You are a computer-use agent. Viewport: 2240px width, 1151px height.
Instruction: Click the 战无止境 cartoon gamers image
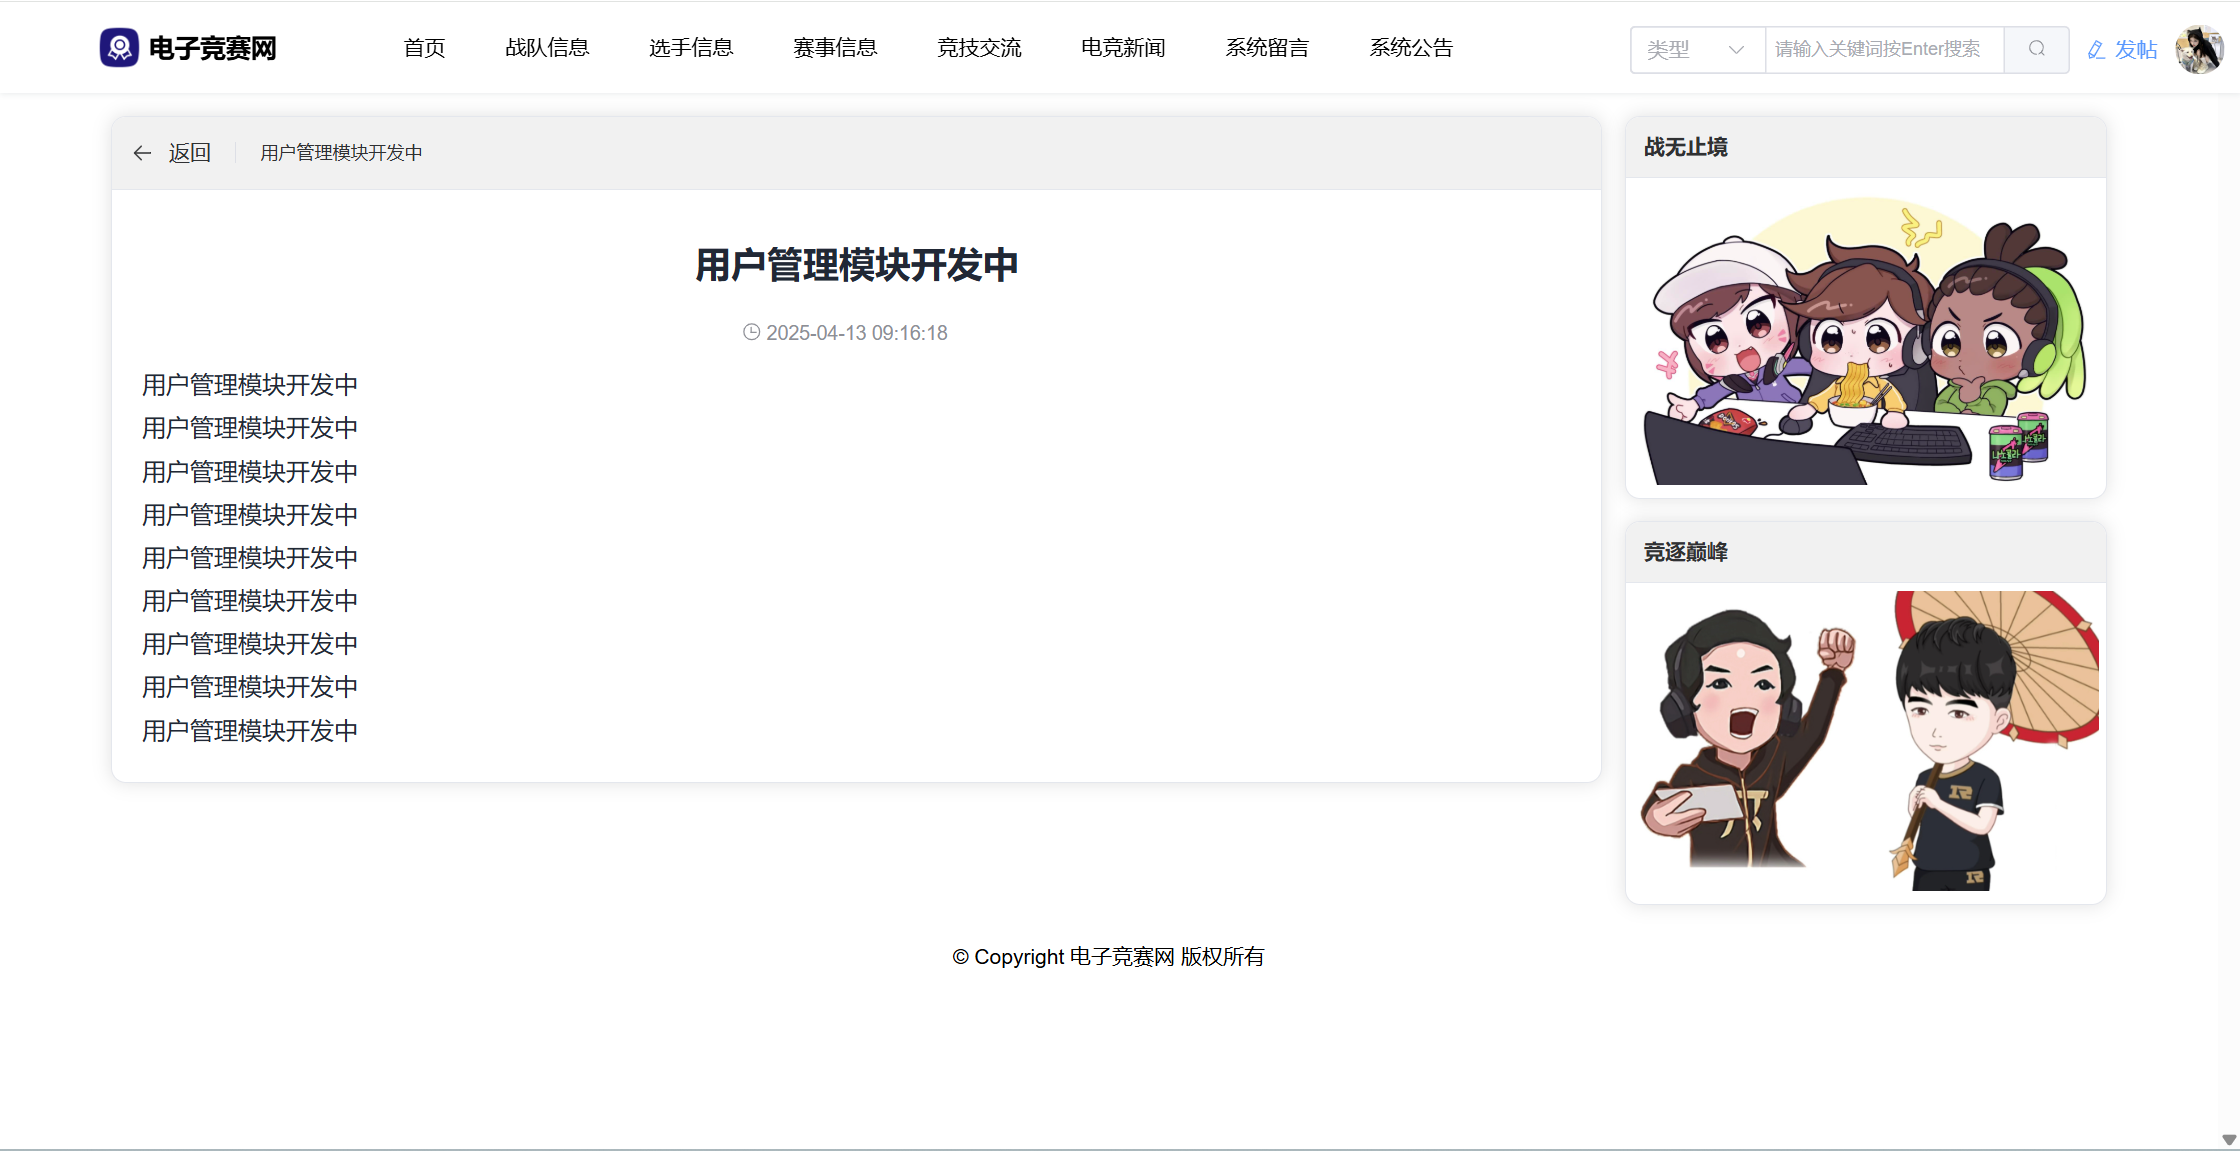click(1865, 340)
